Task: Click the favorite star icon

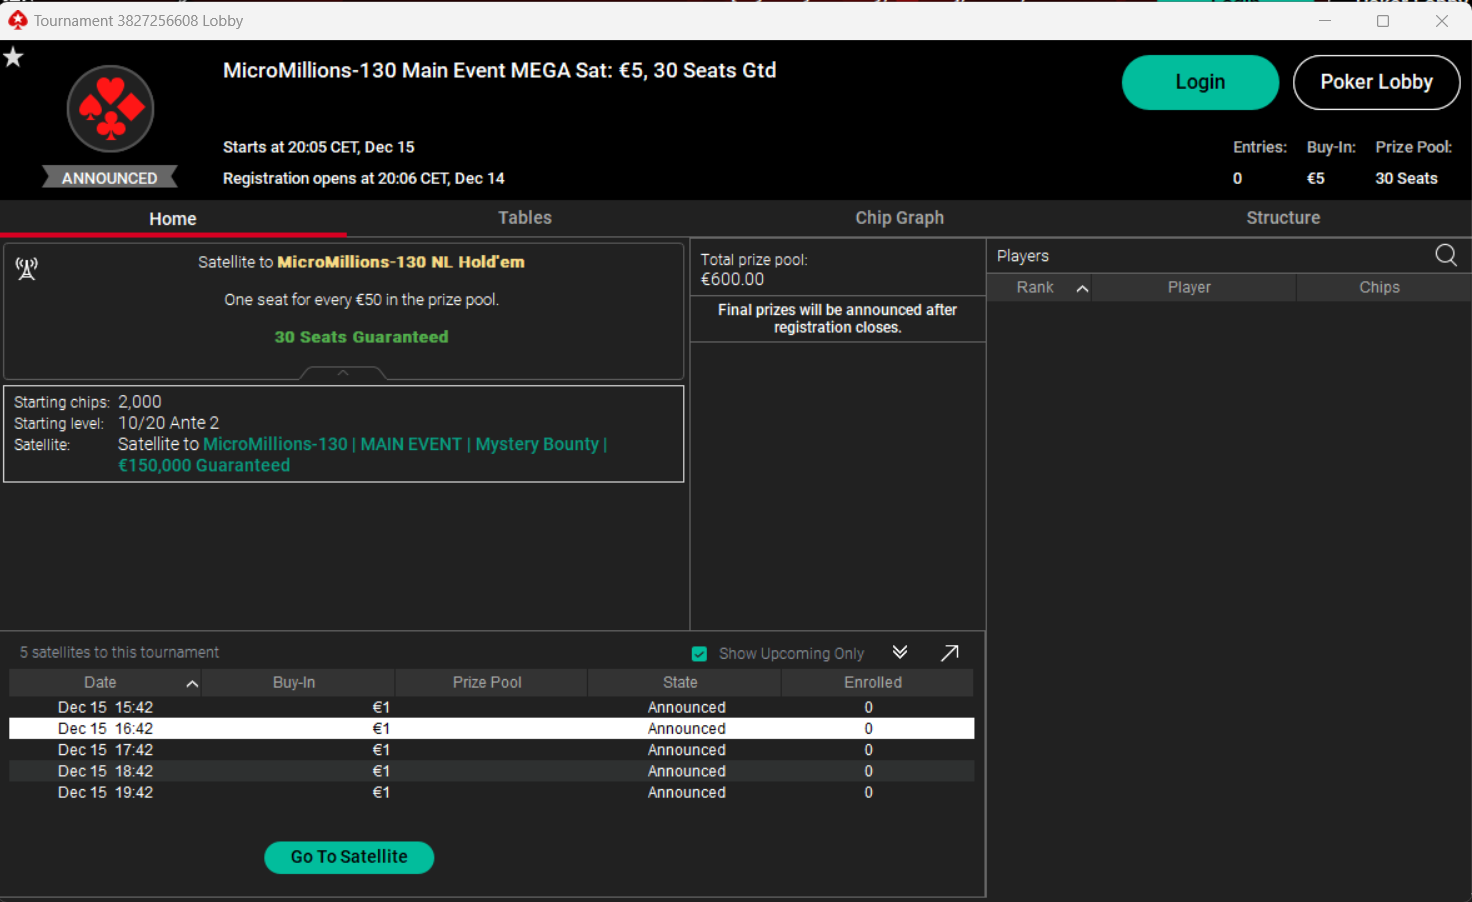Action: click(x=13, y=57)
